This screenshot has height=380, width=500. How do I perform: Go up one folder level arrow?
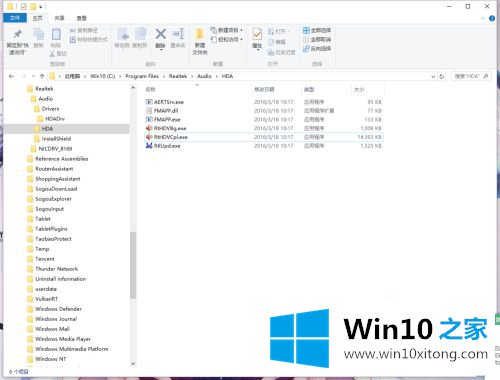click(42, 76)
